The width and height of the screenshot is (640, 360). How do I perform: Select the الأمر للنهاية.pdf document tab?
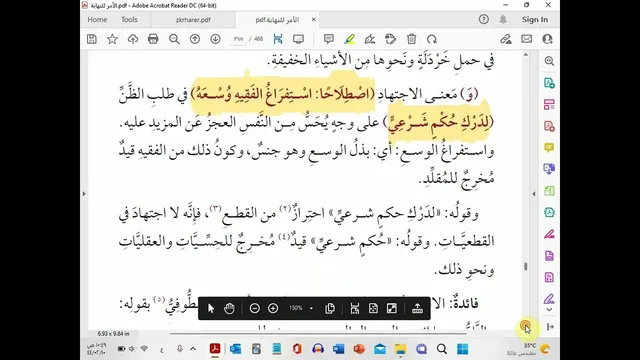277,20
